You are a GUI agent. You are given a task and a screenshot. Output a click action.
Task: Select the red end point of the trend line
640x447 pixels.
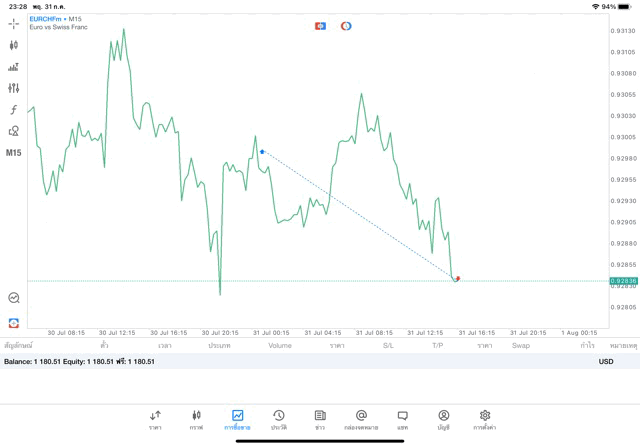click(457, 278)
